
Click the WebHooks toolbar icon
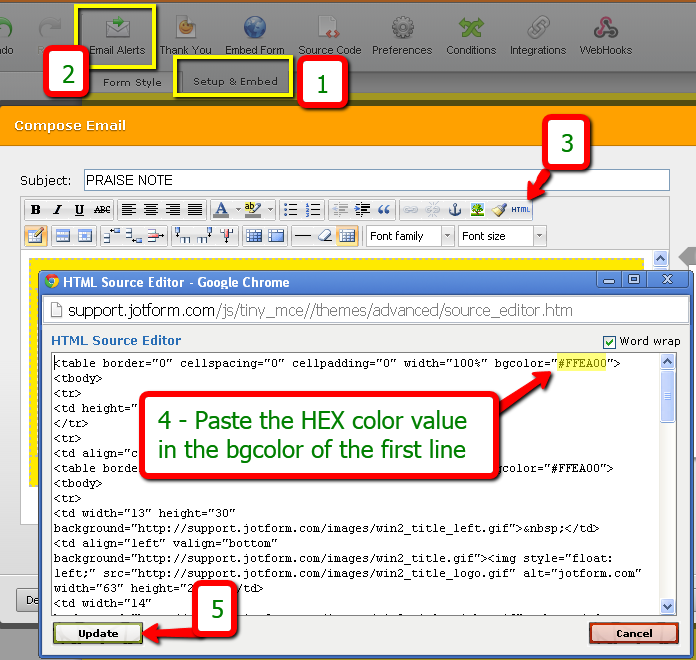pyautogui.click(x=605, y=34)
